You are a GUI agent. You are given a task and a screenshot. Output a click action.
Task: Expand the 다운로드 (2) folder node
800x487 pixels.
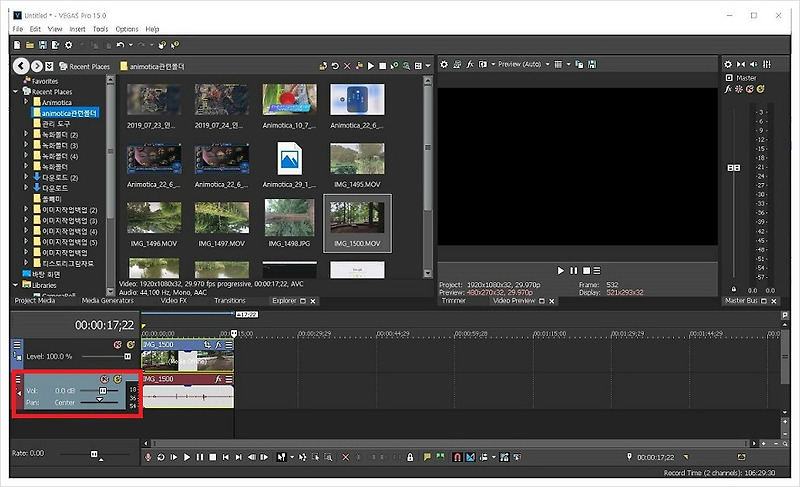(x=26, y=177)
